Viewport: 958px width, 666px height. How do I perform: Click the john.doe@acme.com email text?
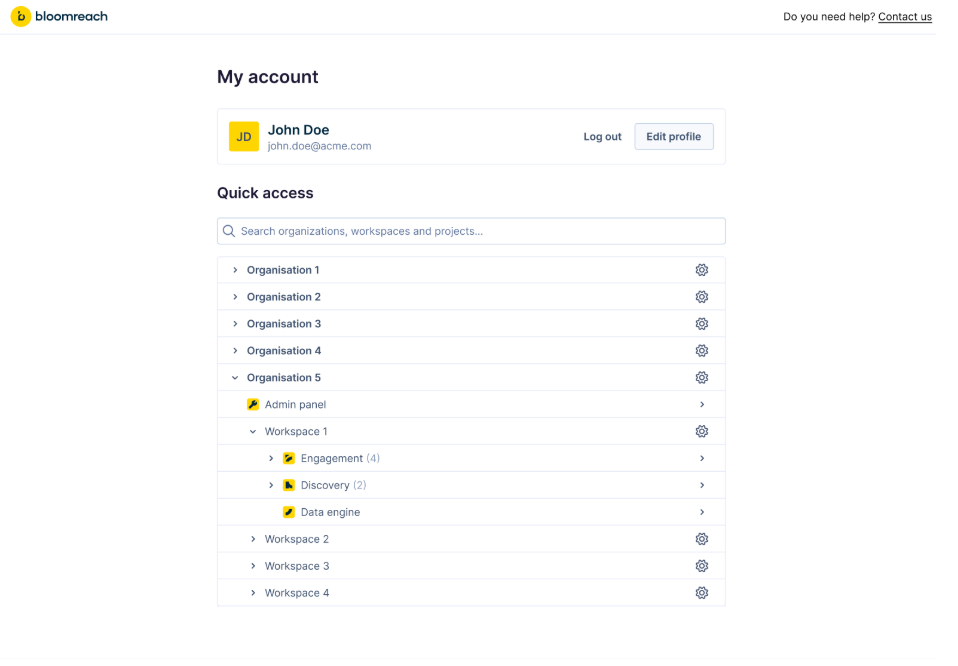tap(320, 146)
